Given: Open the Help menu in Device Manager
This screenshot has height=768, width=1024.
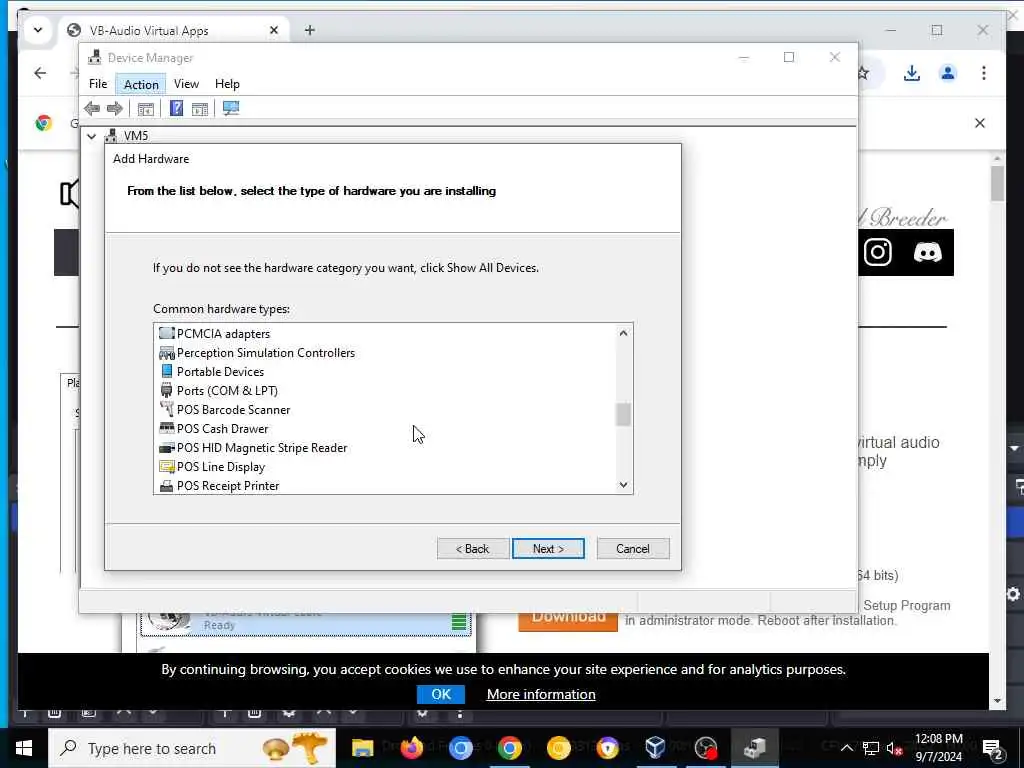Looking at the screenshot, I should (227, 84).
